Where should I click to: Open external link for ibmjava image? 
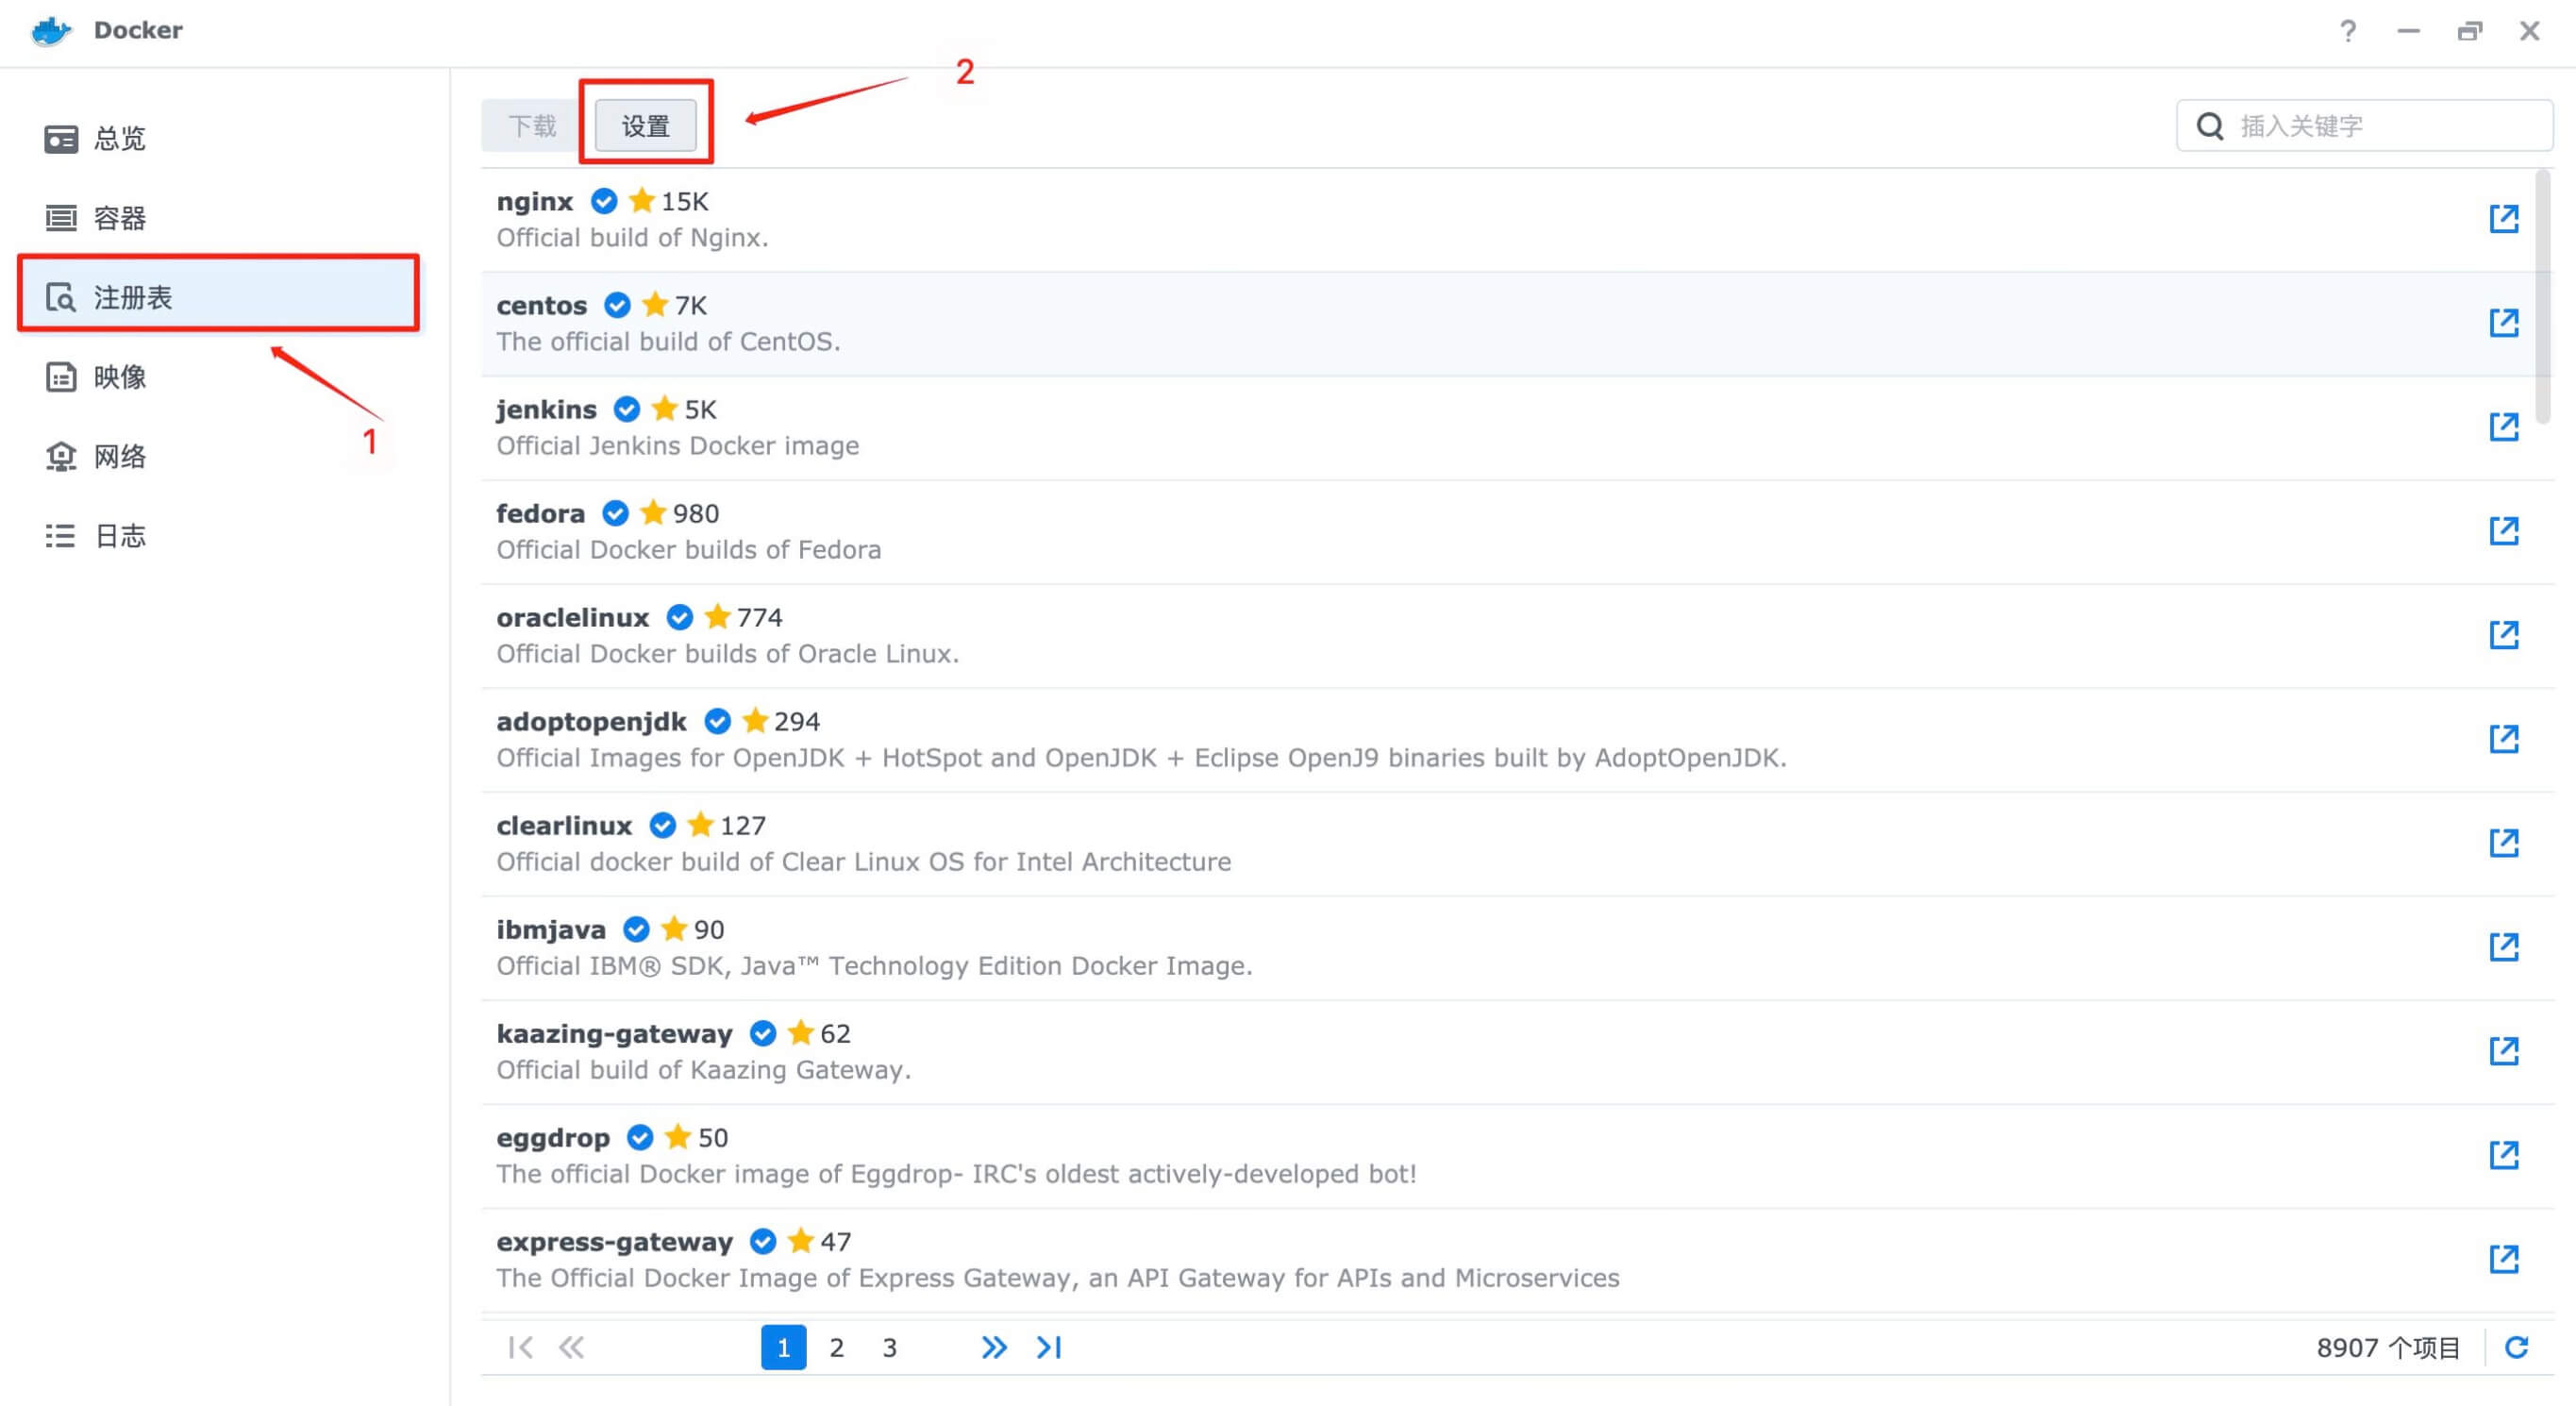tap(2503, 947)
